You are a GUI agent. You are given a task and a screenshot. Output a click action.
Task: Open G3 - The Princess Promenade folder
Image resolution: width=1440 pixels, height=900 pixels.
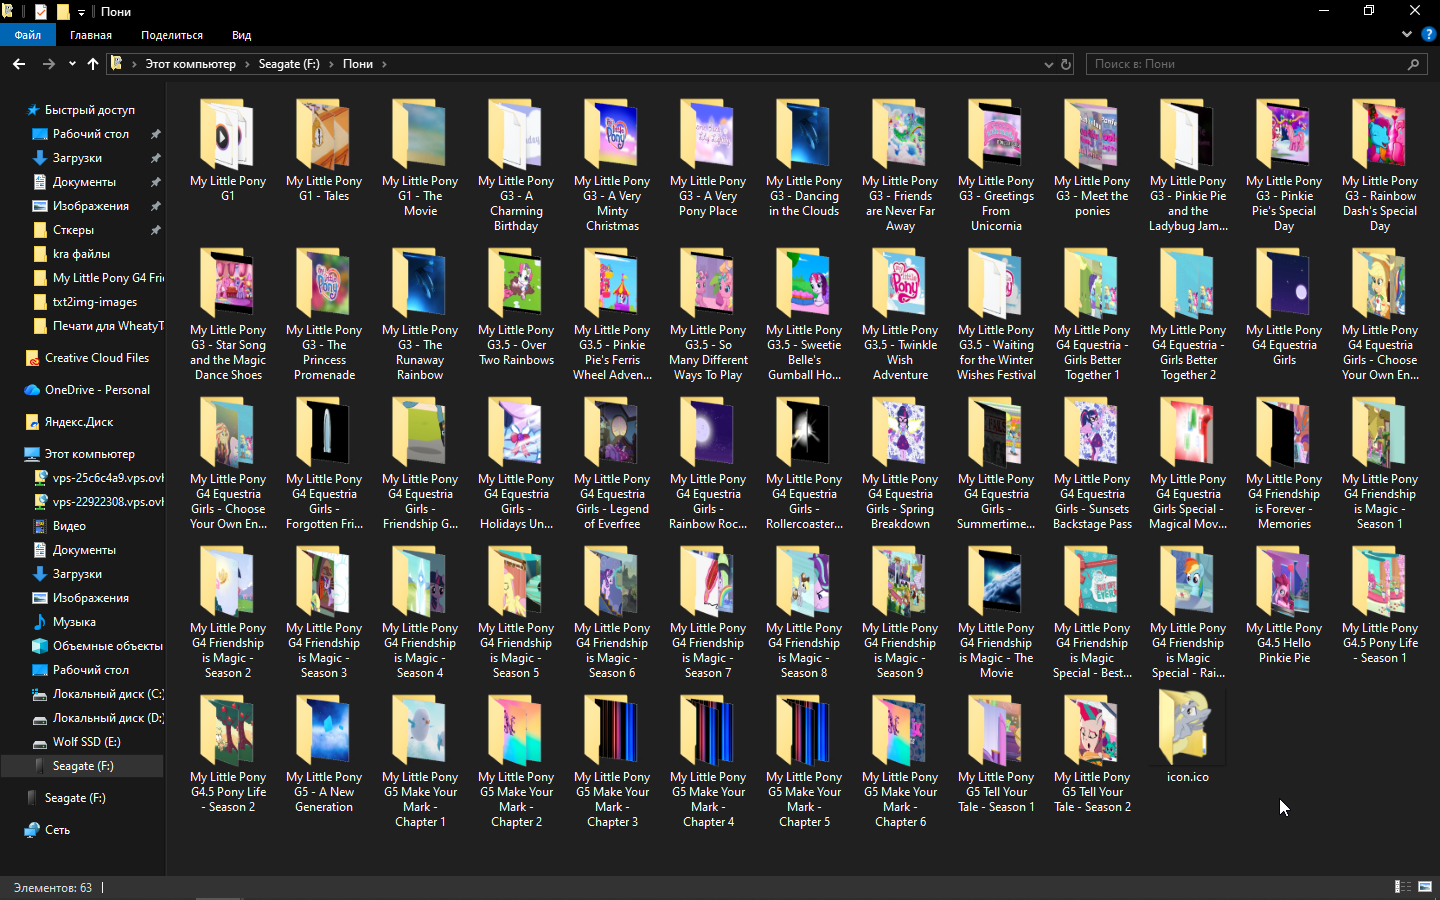(324, 314)
